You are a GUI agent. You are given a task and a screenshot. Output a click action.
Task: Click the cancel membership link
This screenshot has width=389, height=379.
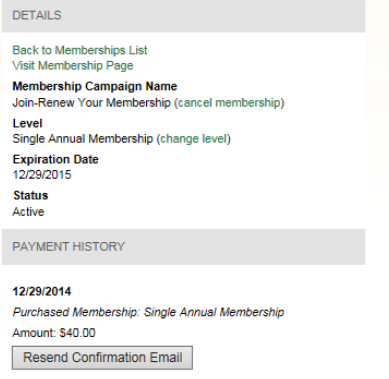pyautogui.click(x=229, y=103)
